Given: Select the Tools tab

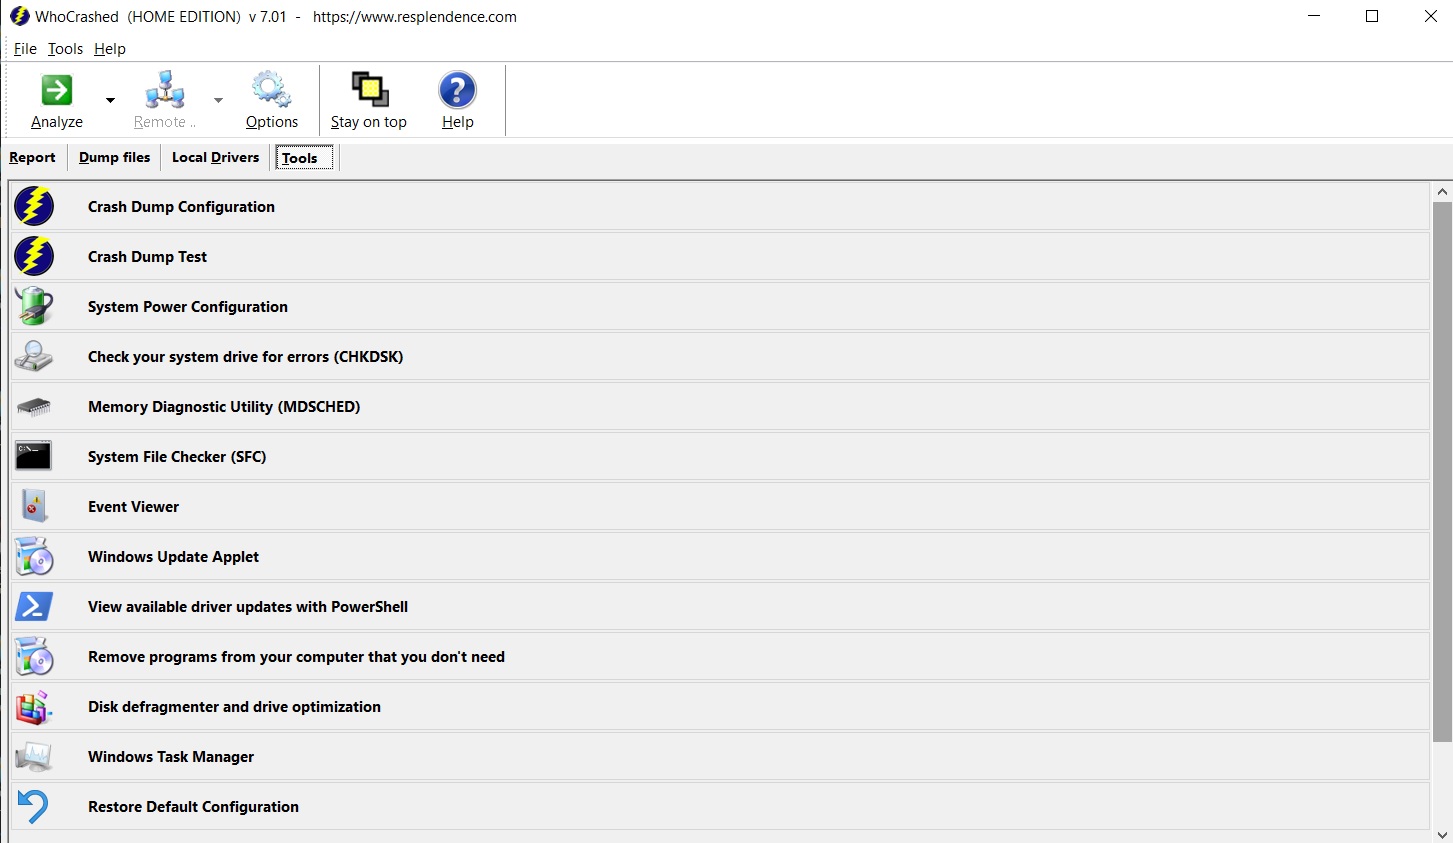Looking at the screenshot, I should point(304,158).
